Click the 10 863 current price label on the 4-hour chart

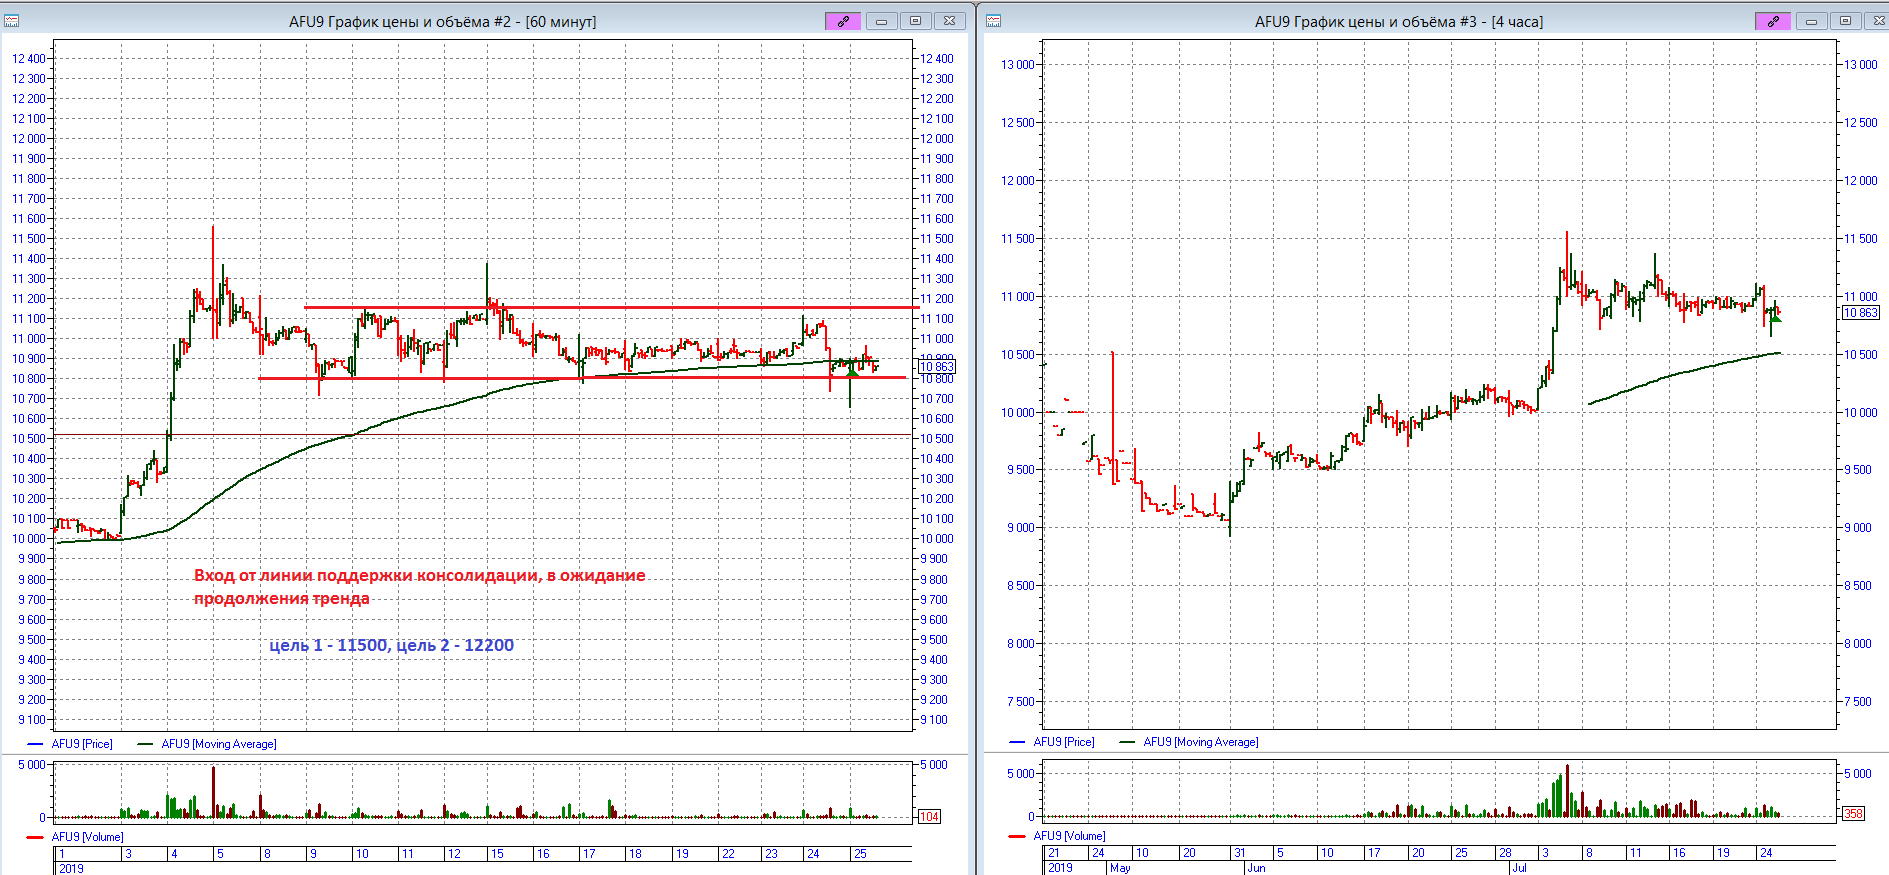tap(1860, 313)
